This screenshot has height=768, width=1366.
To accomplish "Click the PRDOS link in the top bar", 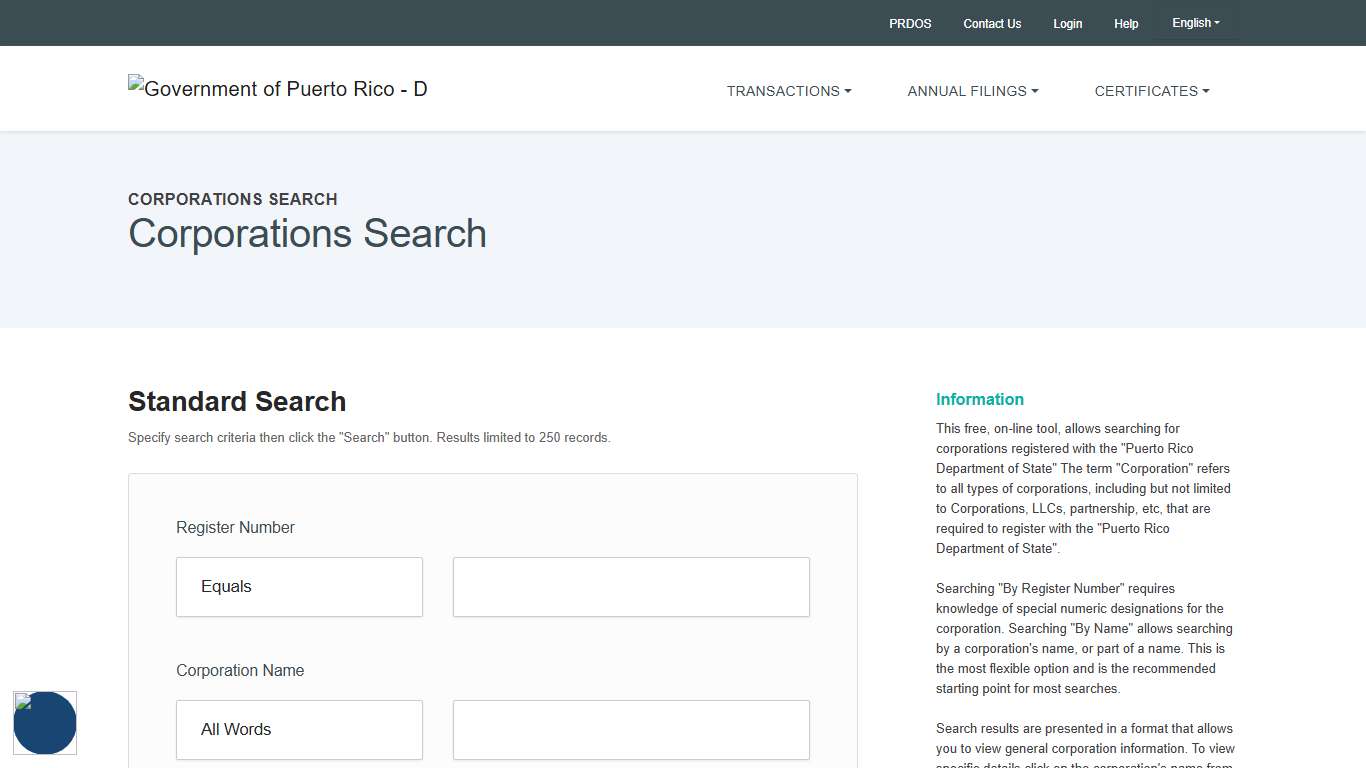I will pos(909,23).
